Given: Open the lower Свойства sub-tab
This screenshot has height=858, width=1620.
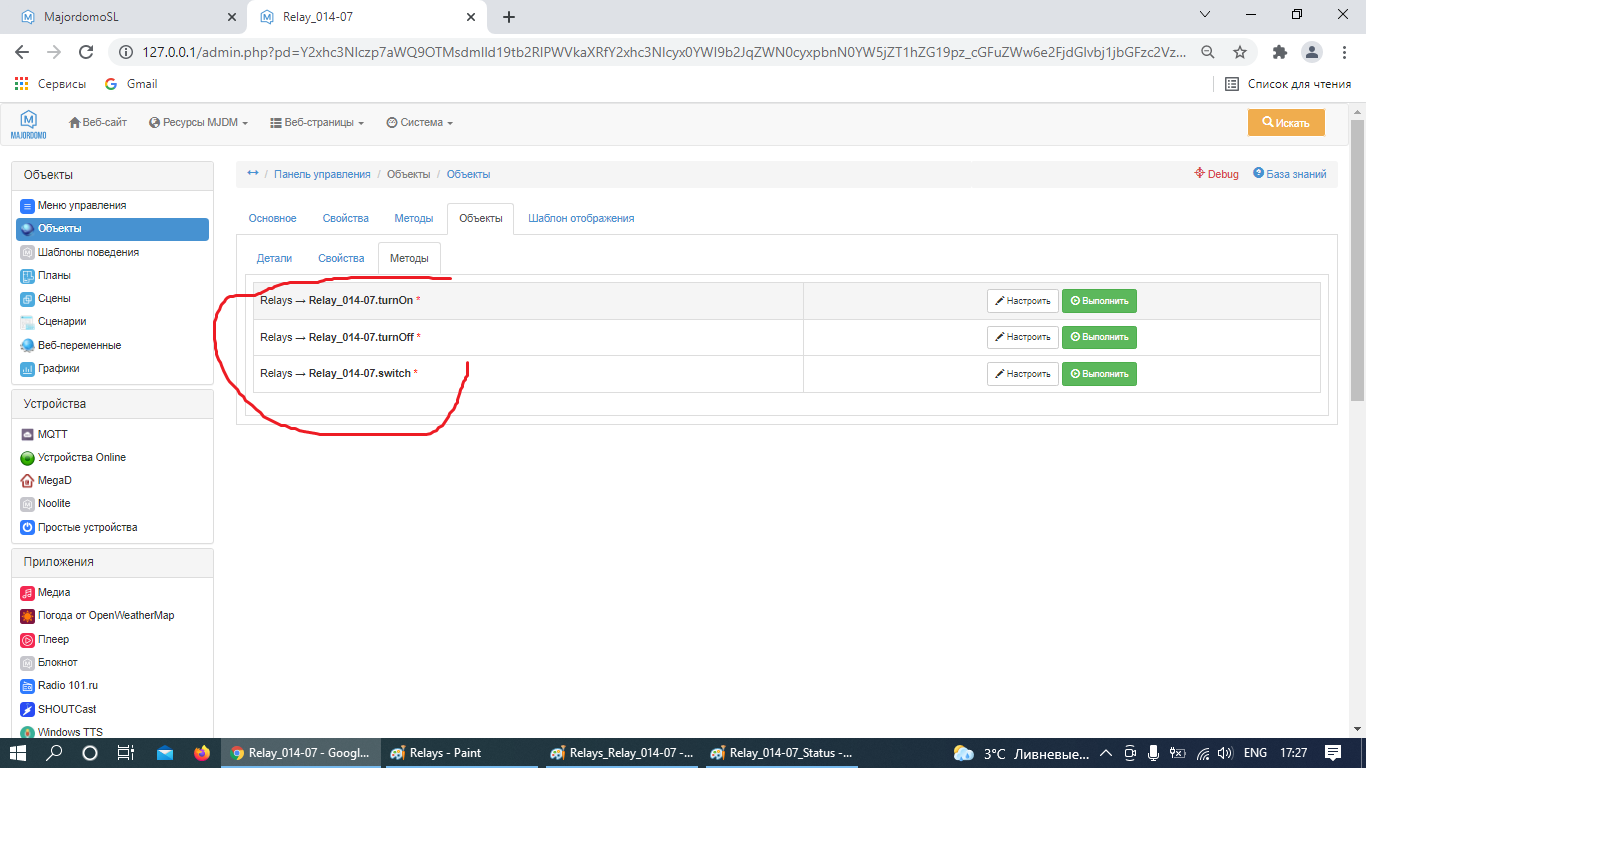Looking at the screenshot, I should coord(341,258).
